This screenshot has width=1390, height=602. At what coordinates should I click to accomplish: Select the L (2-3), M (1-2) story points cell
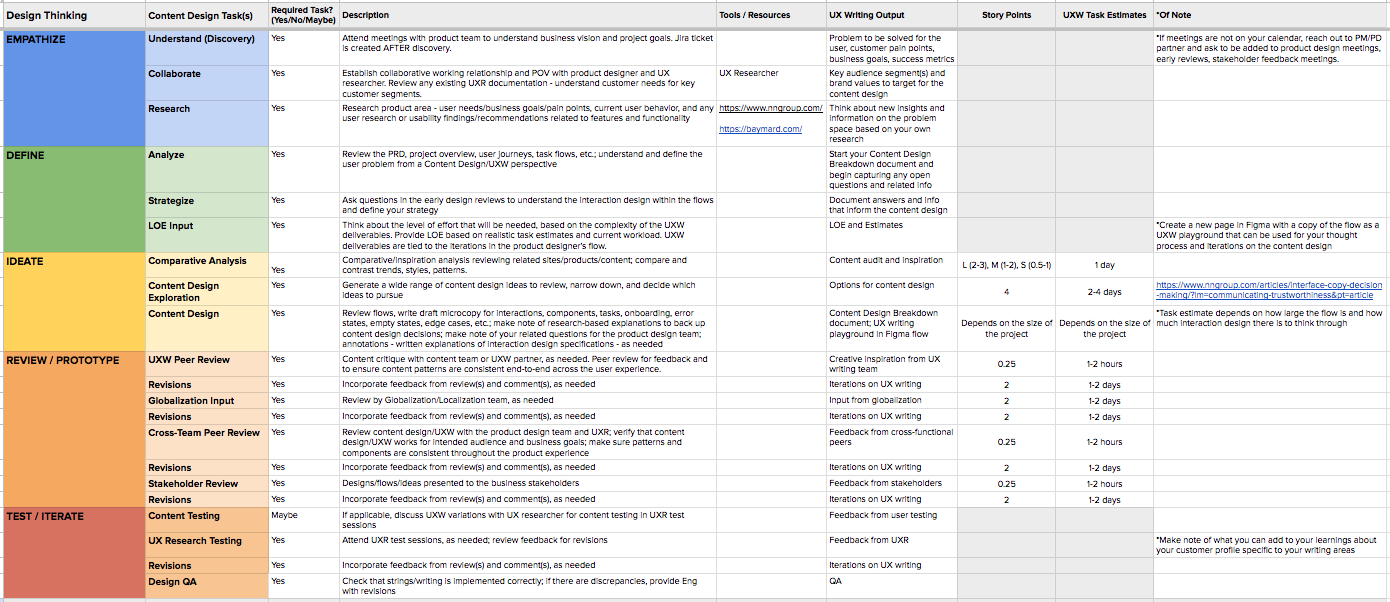pyautogui.click(x=1006, y=265)
